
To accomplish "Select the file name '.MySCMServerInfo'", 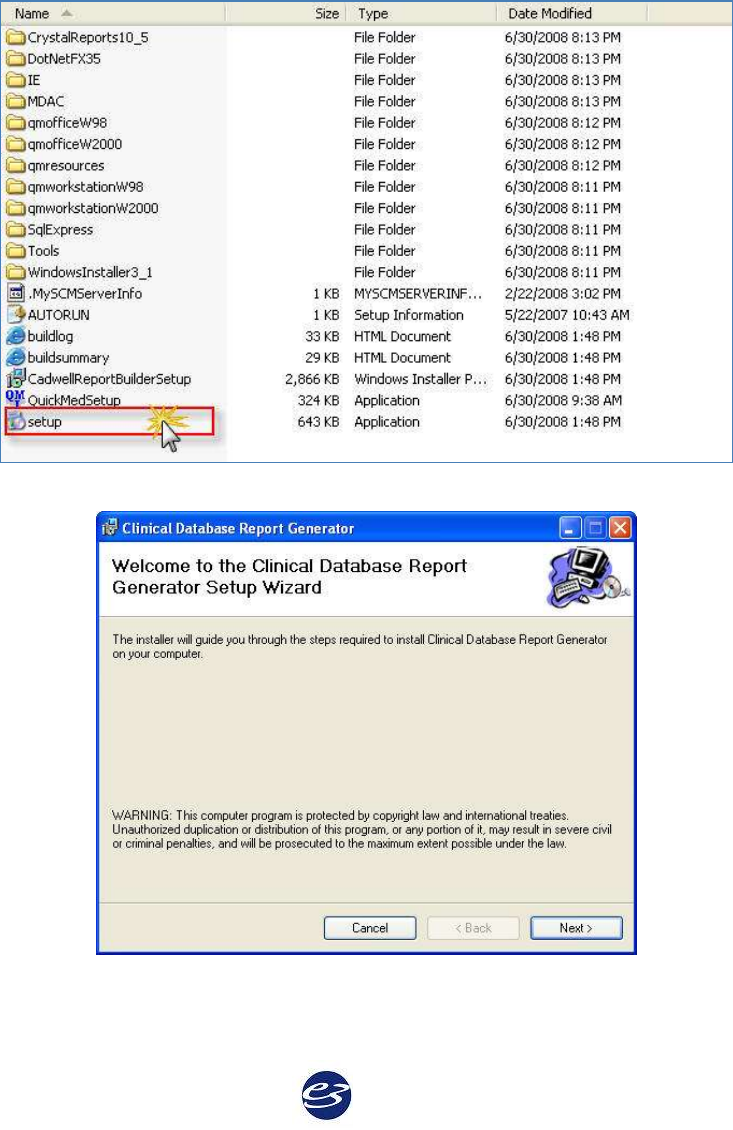I will [x=84, y=294].
